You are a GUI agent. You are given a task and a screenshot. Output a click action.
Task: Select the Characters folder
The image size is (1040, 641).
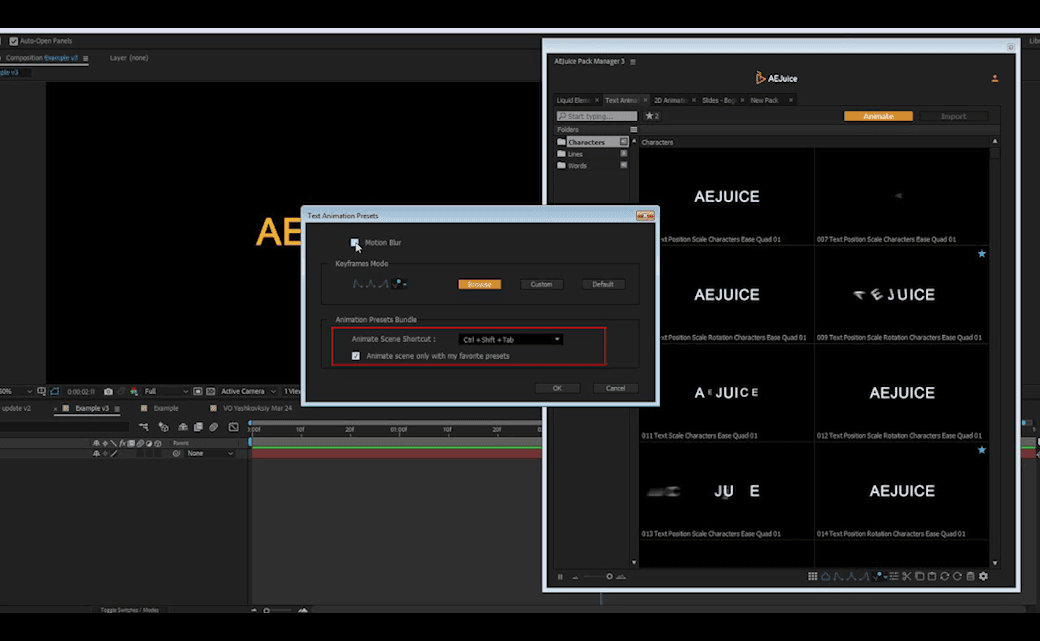coord(592,142)
